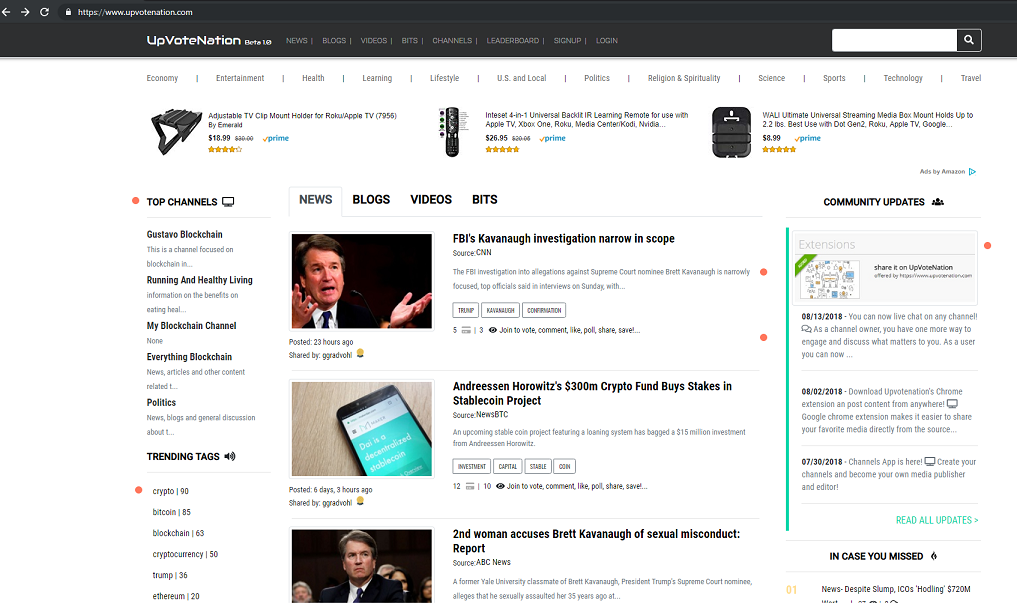
Task: Open 2nd woman accuses Brett Kavanaugh headline
Action: tap(596, 540)
